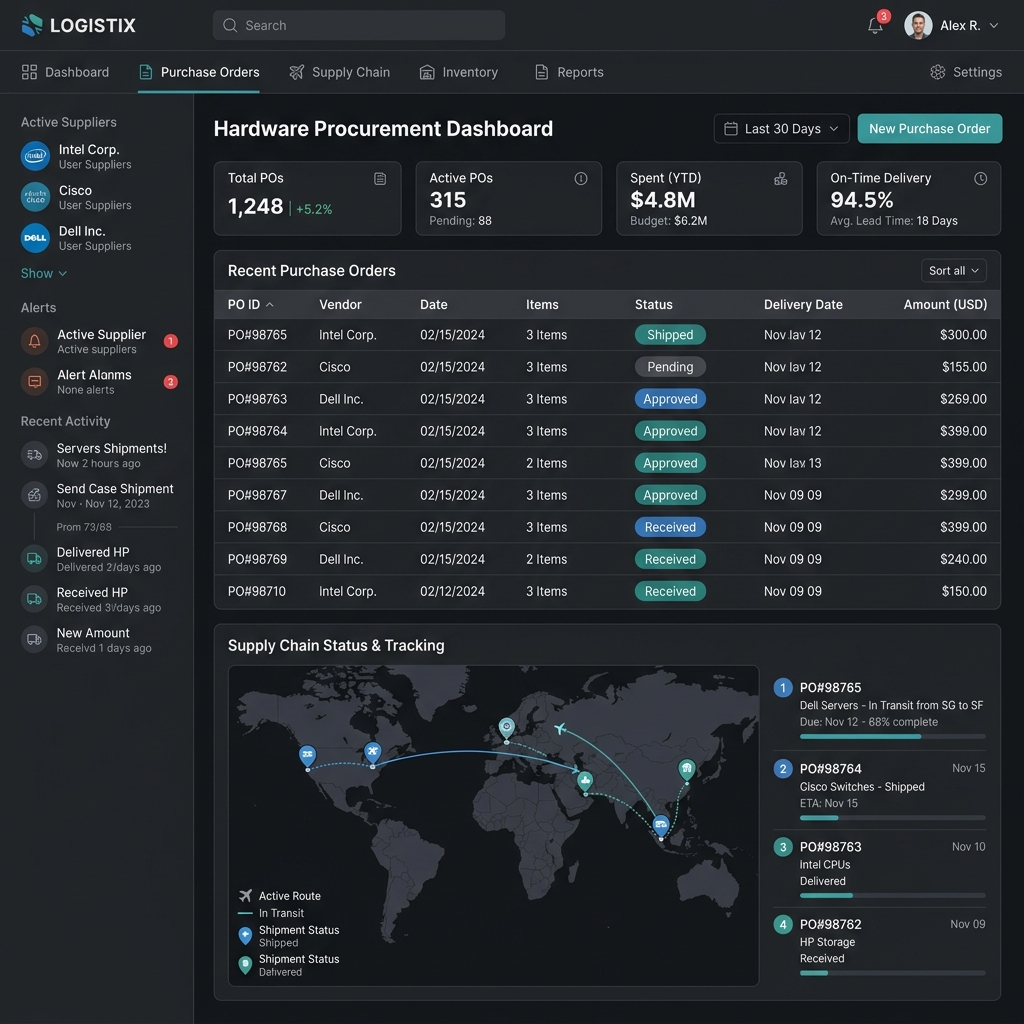Viewport: 1024px width, 1024px height.
Task: Open the Active Supplier alert badge
Action: (170, 341)
